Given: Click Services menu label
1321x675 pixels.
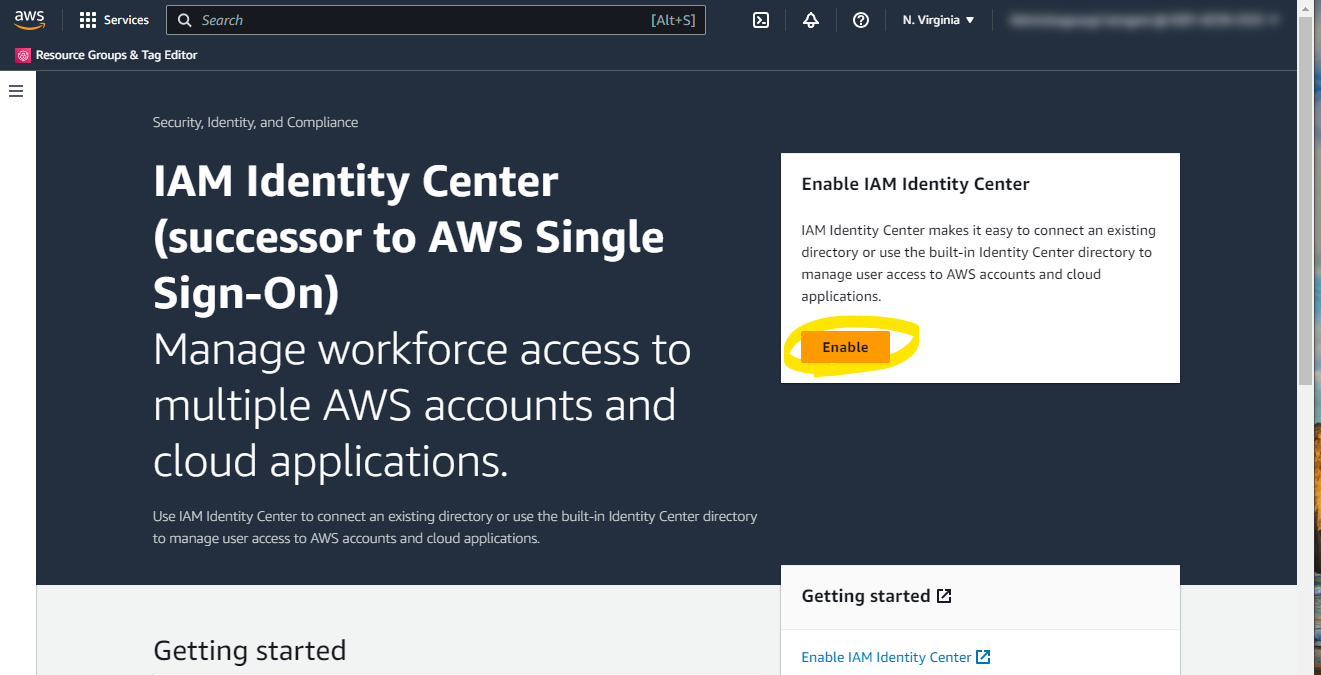Looking at the screenshot, I should click(126, 20).
